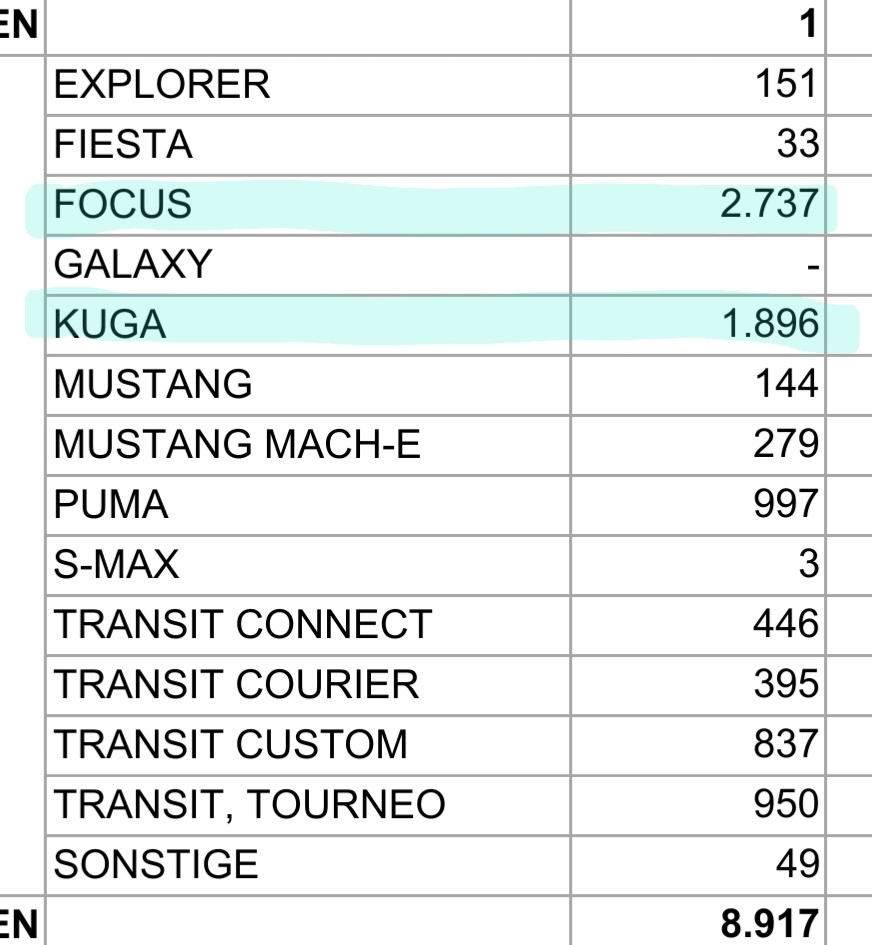The image size is (872, 945).
Task: Select the KUGA value 1.896
Action: tap(770, 324)
